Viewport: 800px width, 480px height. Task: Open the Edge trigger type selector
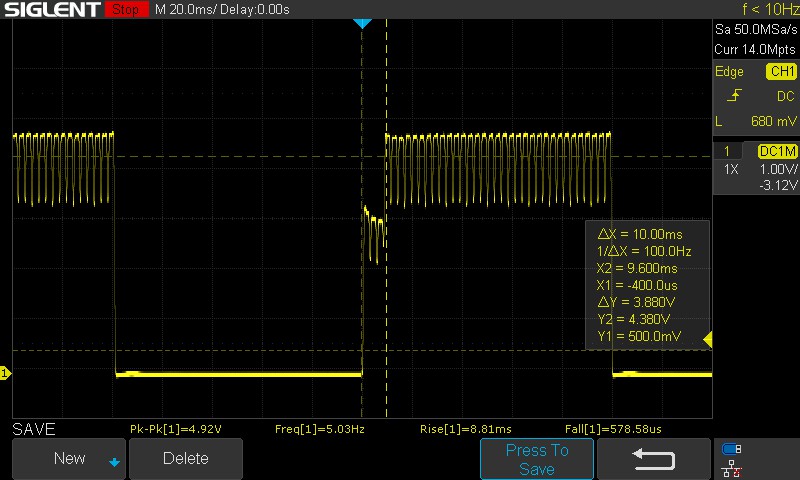pyautogui.click(x=729, y=71)
